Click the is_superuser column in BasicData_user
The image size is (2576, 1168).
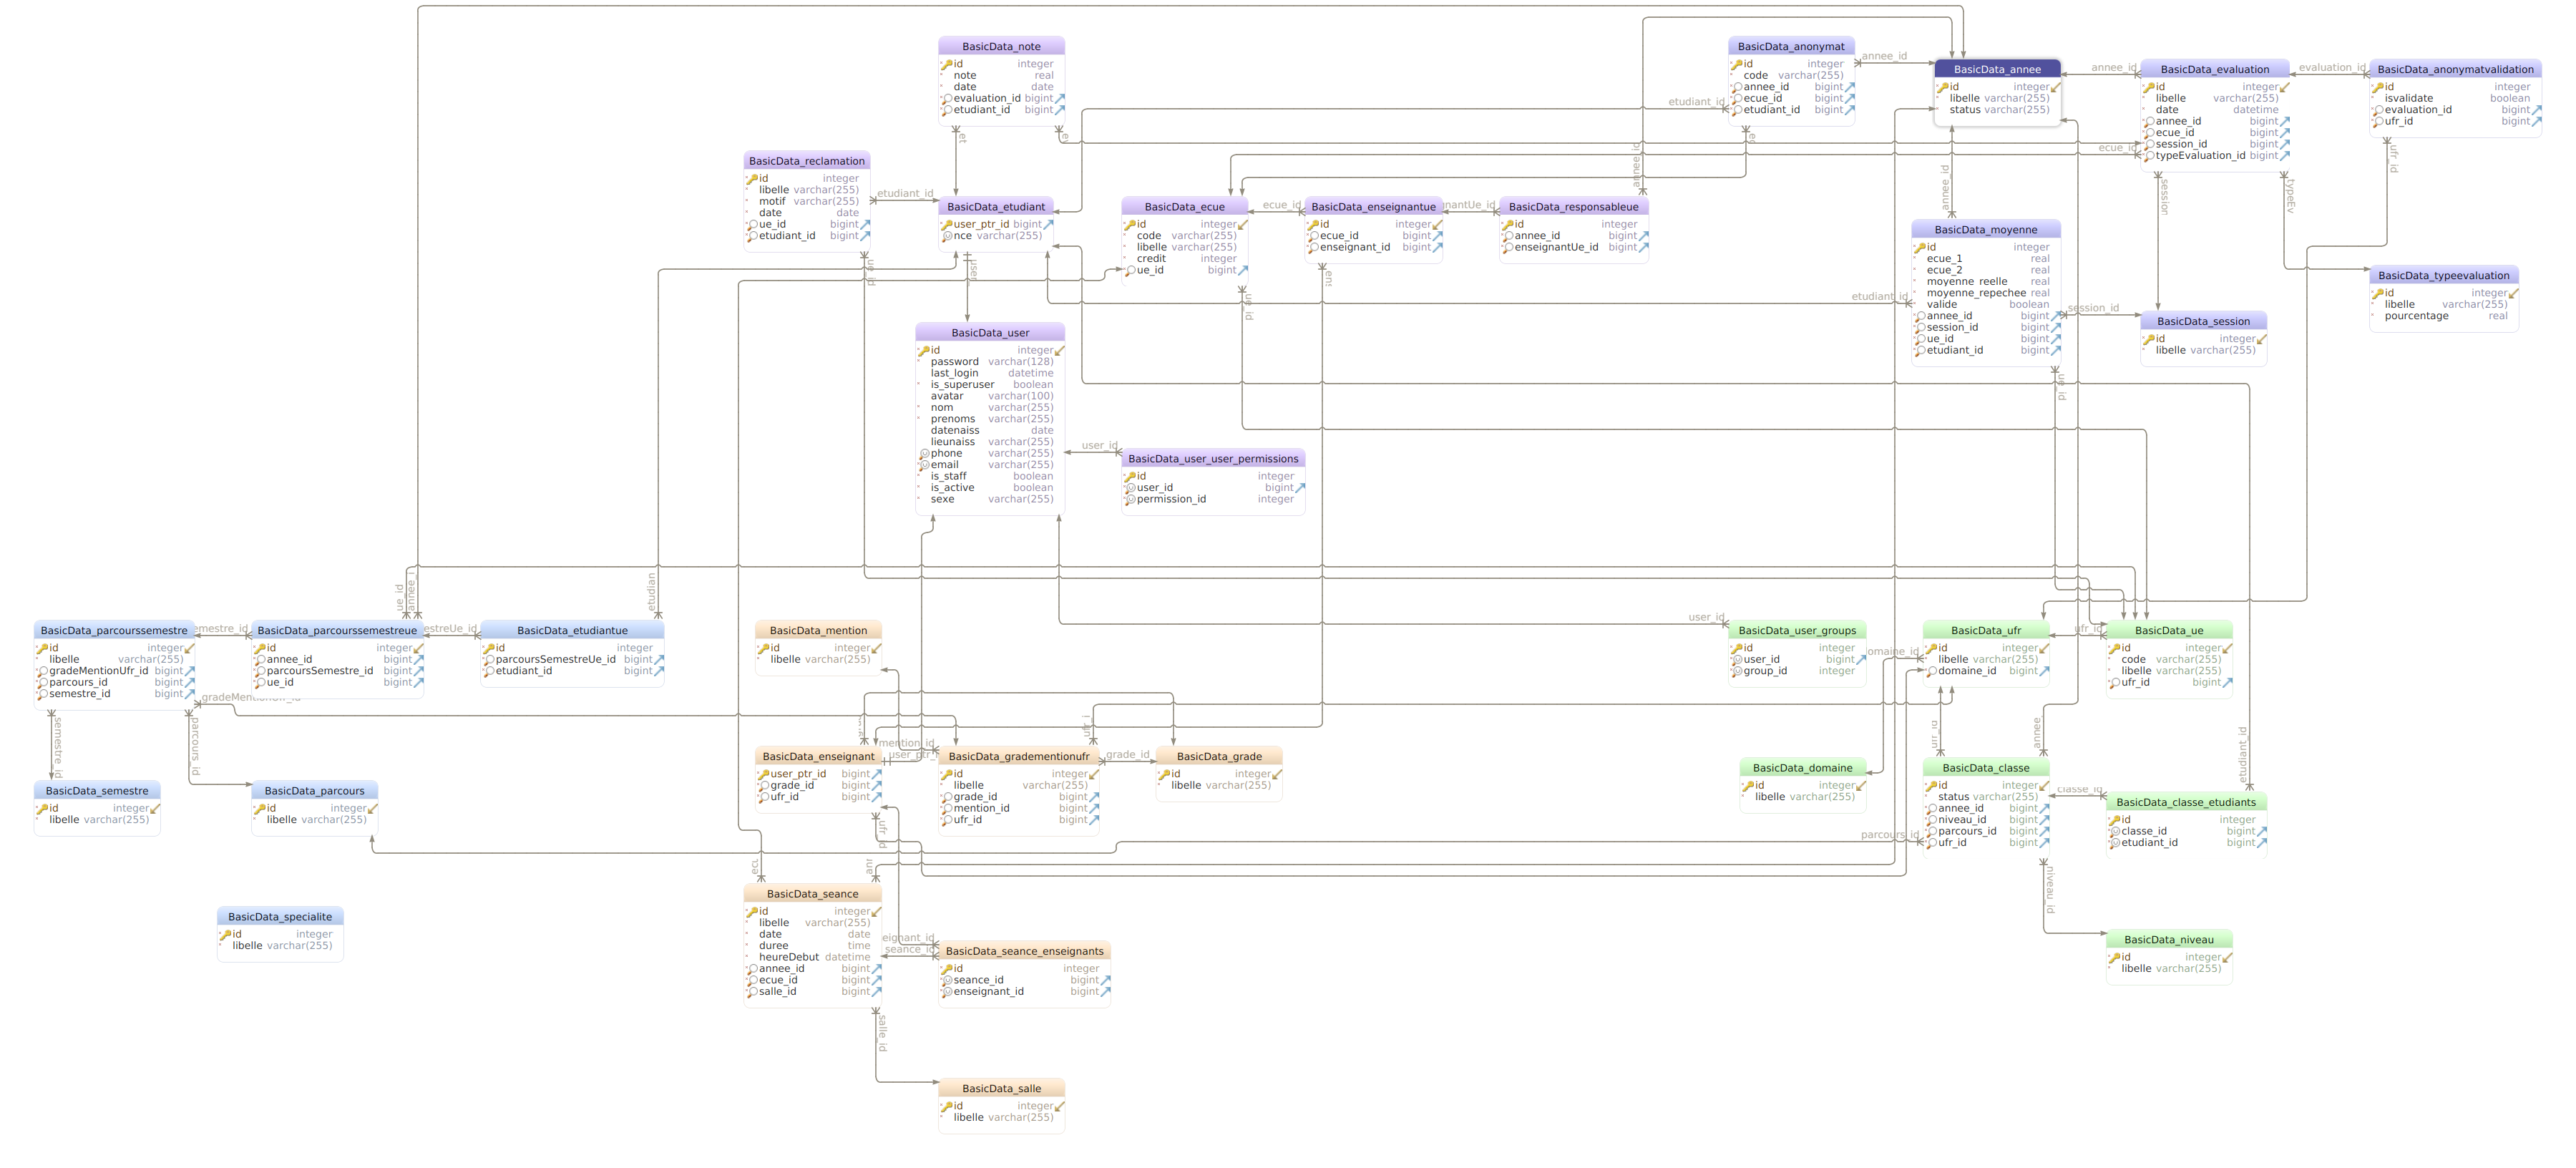pos(962,385)
